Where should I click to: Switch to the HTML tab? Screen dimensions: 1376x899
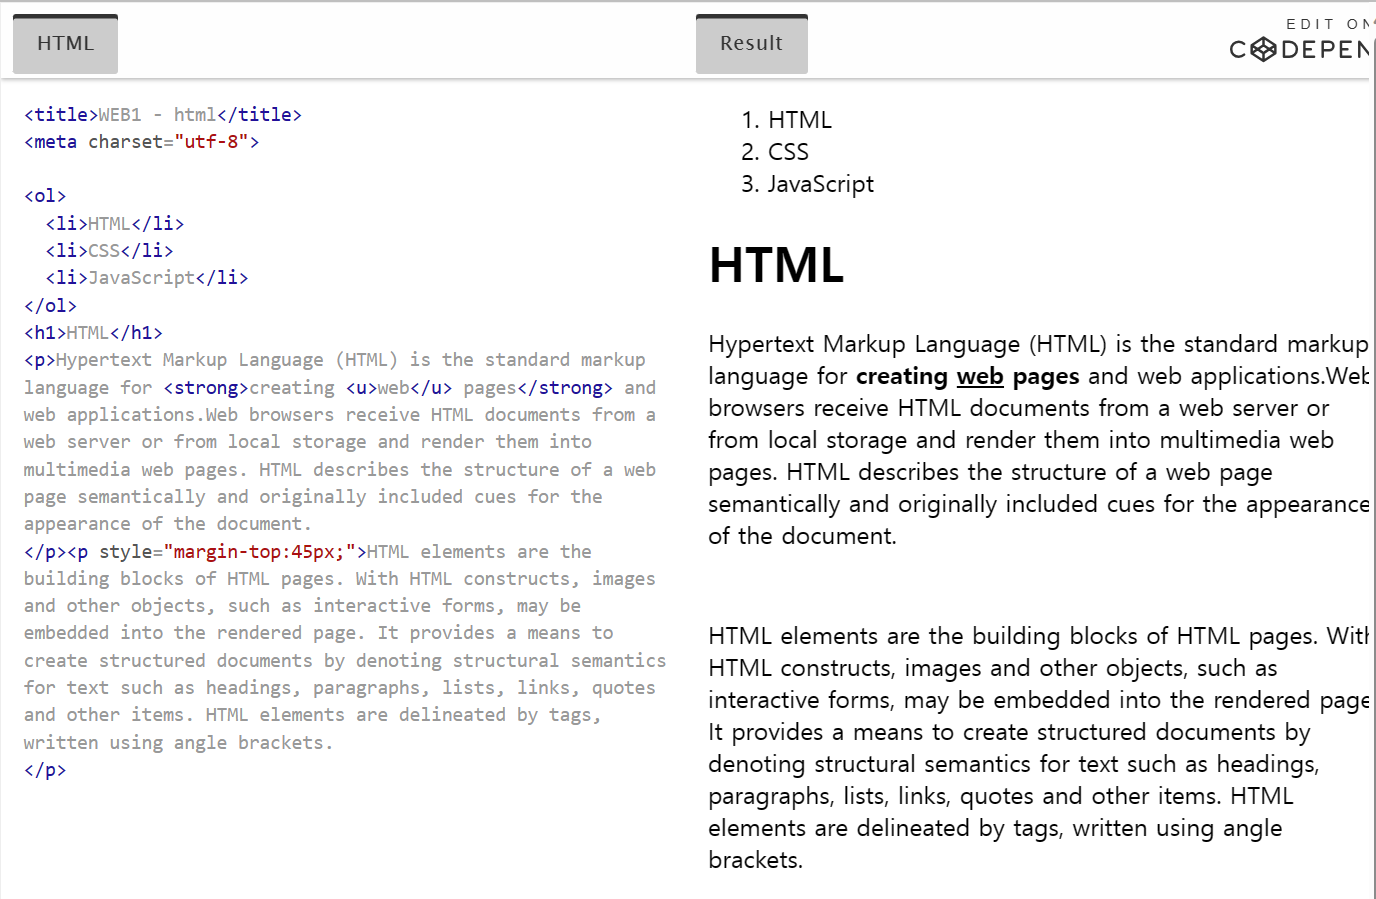pos(65,43)
